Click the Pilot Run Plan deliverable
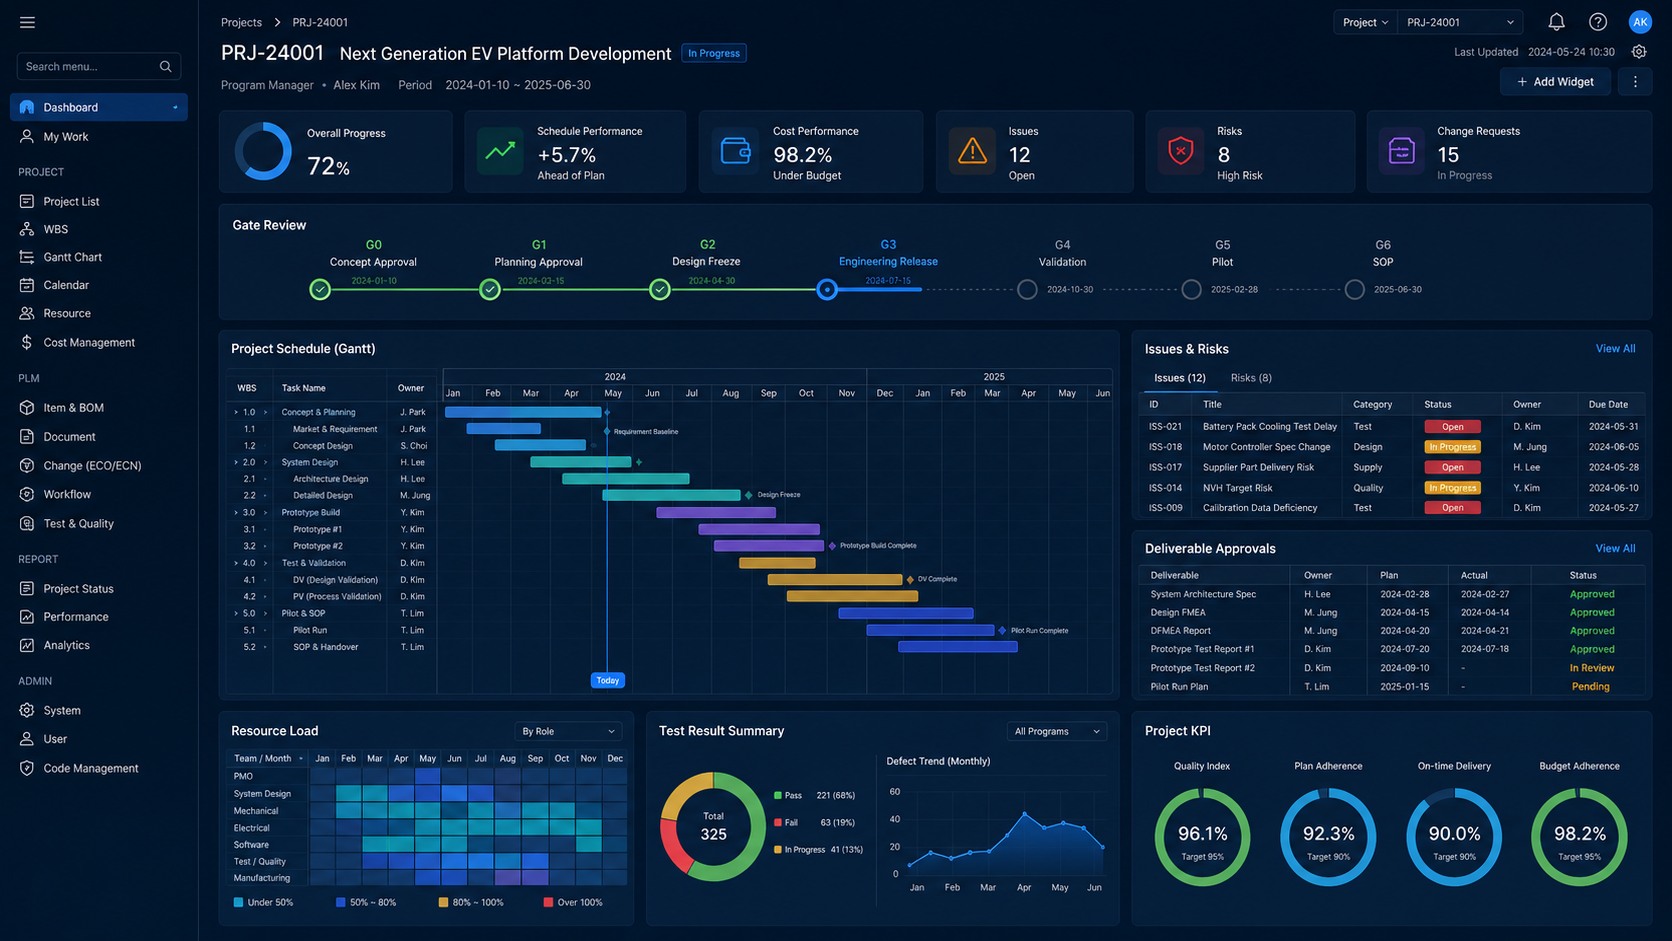This screenshot has height=941, width=1672. [1179, 687]
